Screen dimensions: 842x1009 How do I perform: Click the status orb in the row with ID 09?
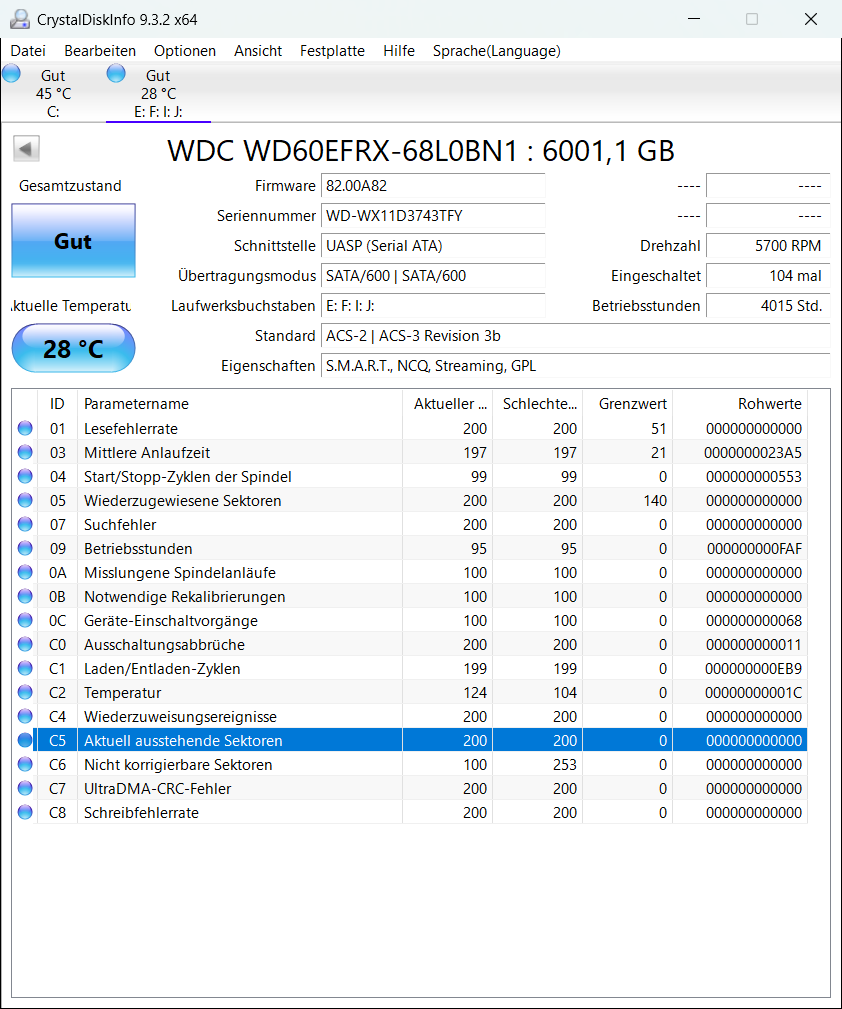point(25,548)
